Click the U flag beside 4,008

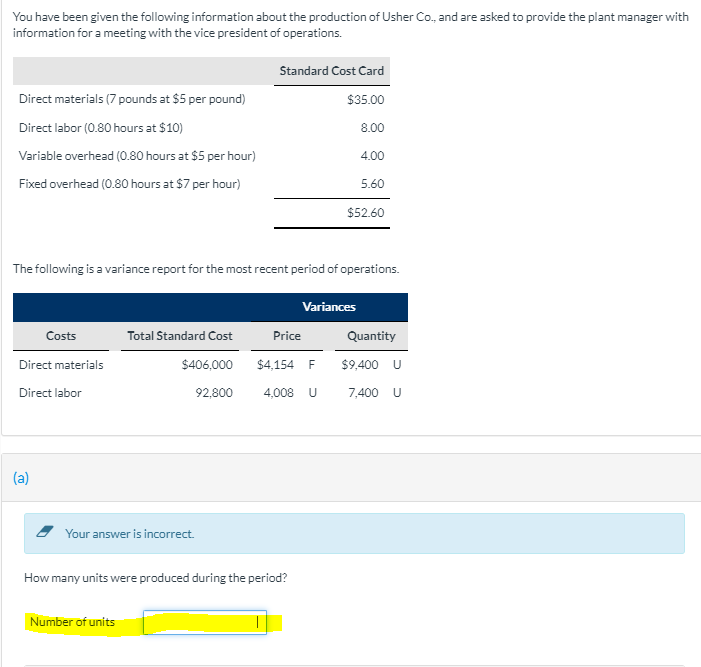click(x=313, y=393)
